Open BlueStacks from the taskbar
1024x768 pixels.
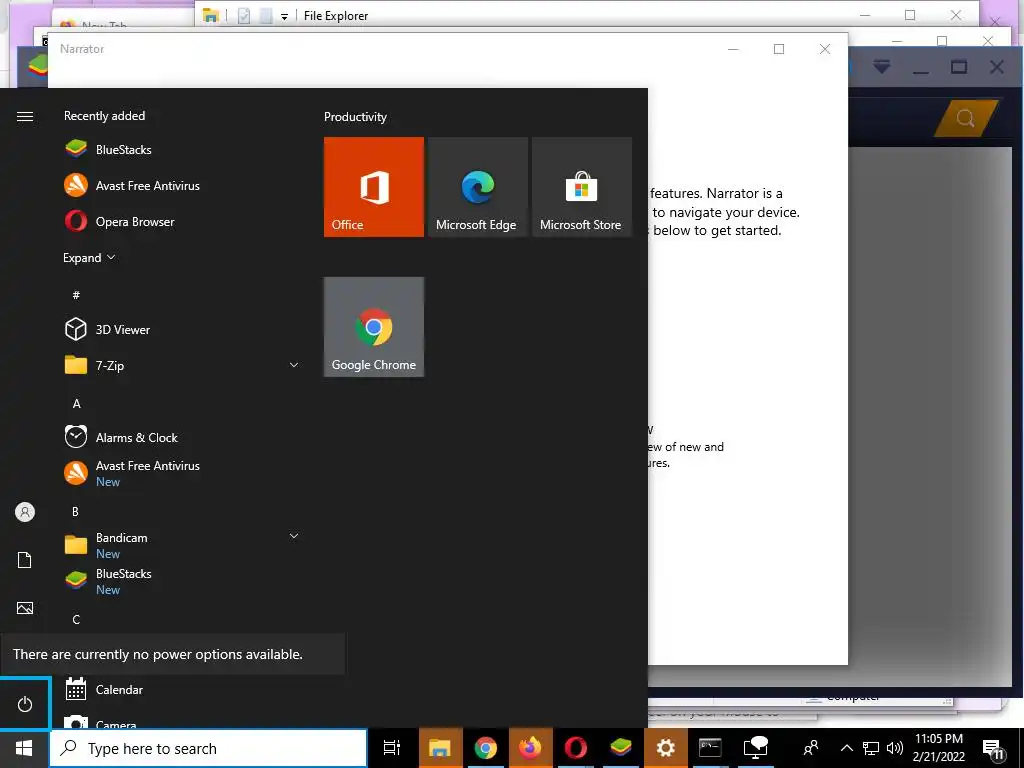620,748
